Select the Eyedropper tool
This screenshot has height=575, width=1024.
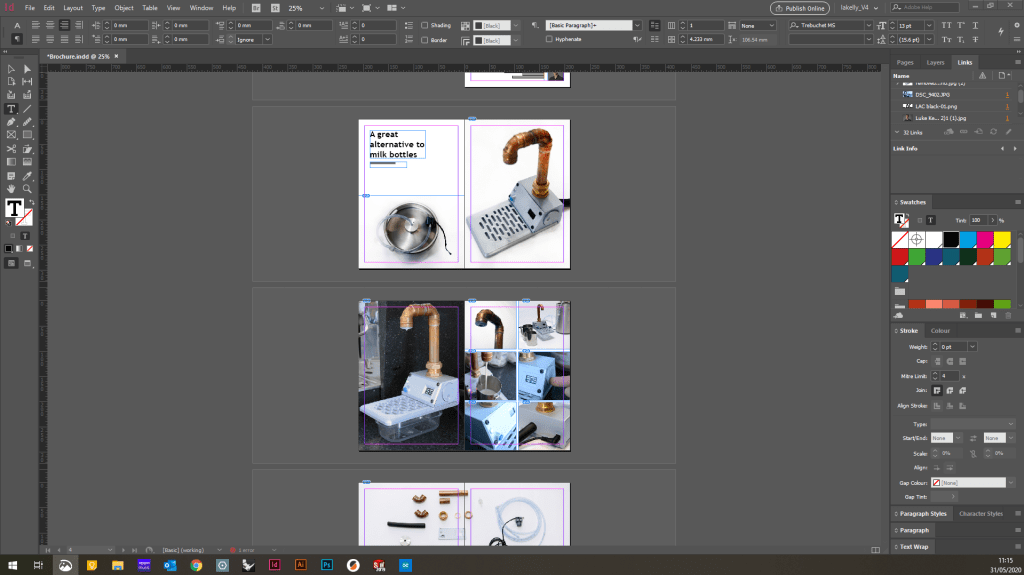27,175
